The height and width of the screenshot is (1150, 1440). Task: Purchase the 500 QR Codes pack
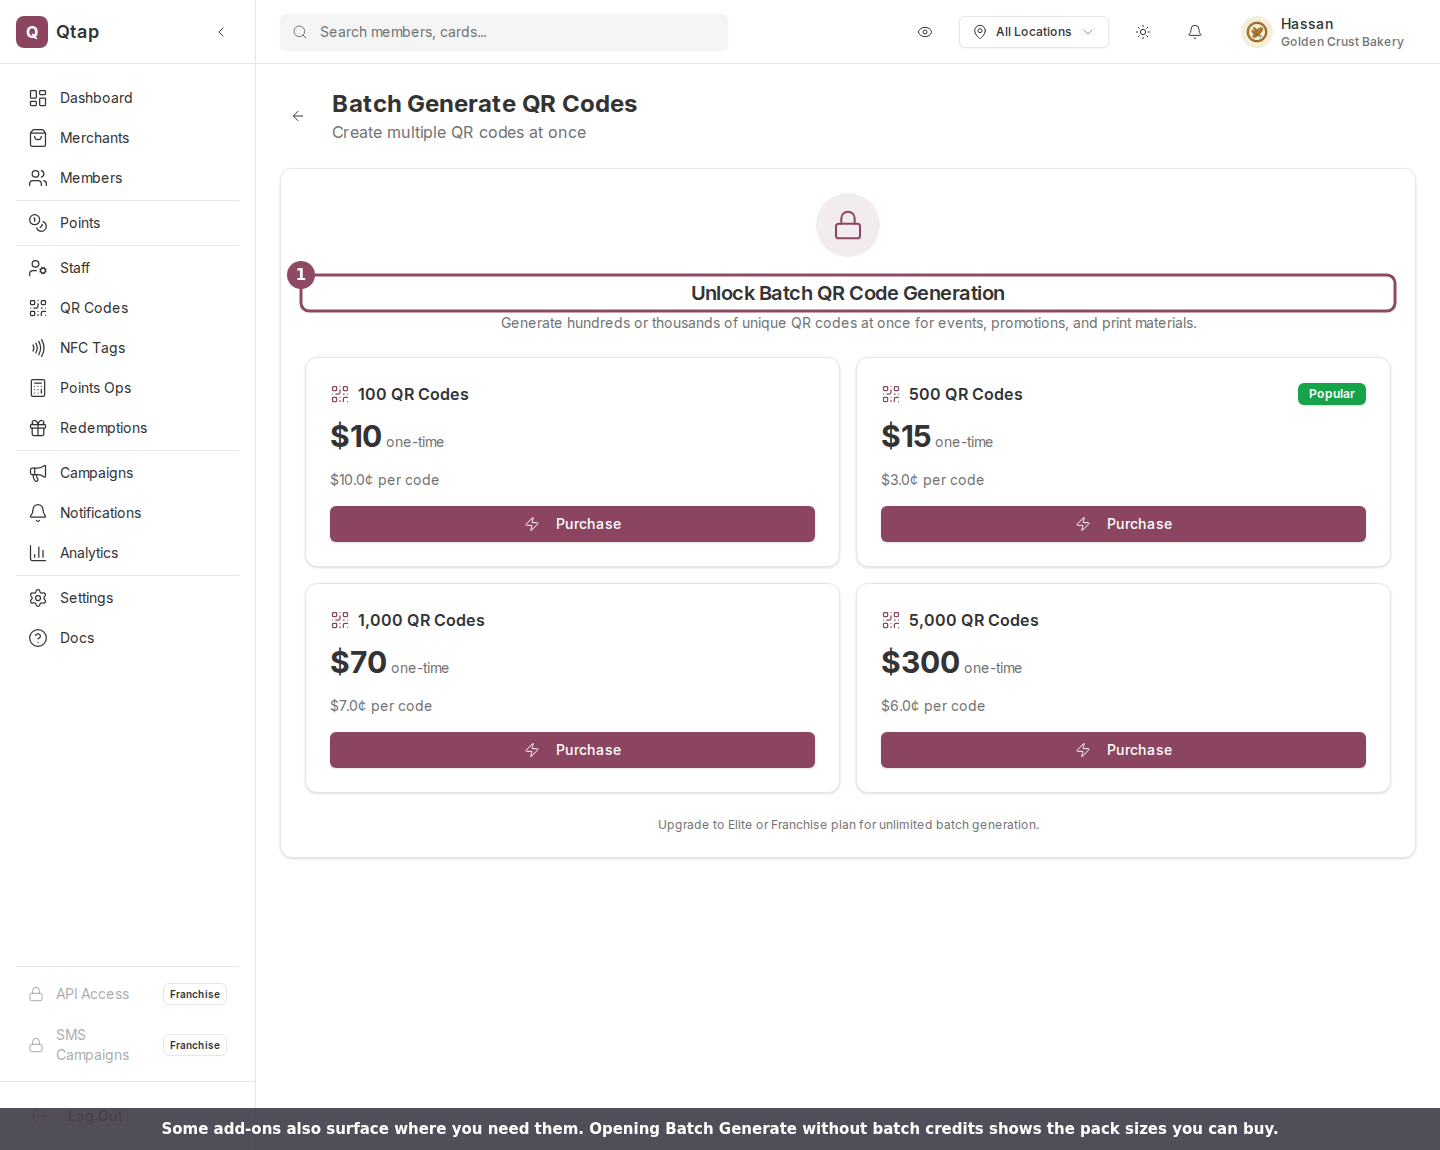1123,524
